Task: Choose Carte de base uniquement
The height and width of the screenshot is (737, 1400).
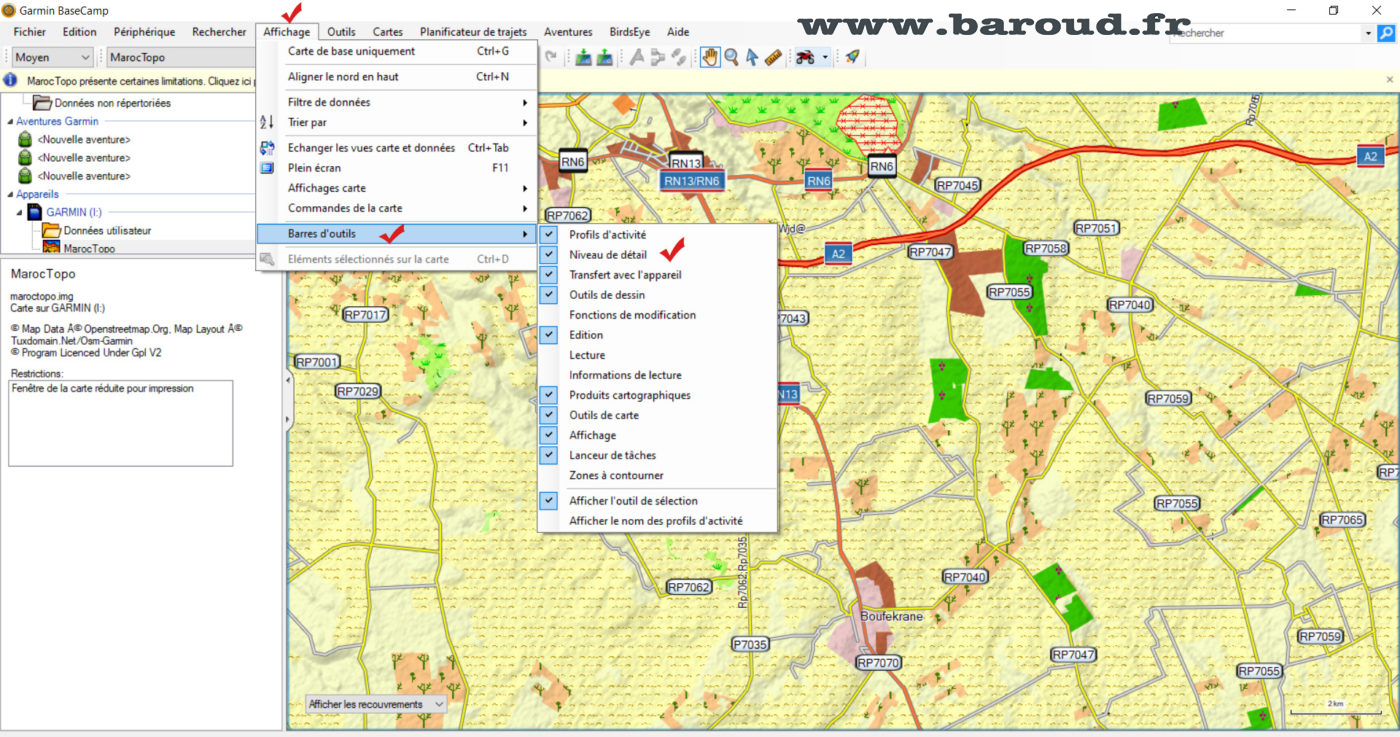Action: [396, 51]
